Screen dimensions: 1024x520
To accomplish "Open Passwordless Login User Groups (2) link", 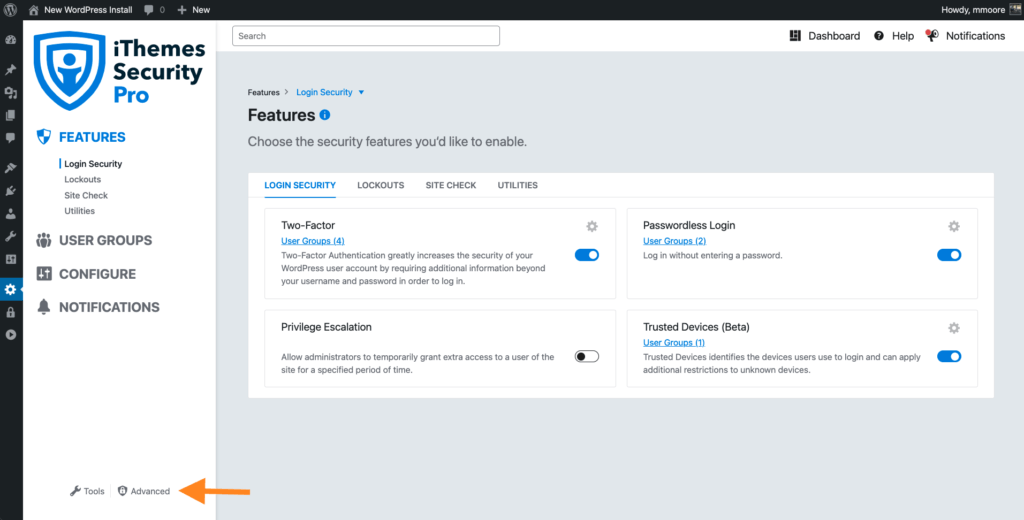I will click(x=675, y=241).
